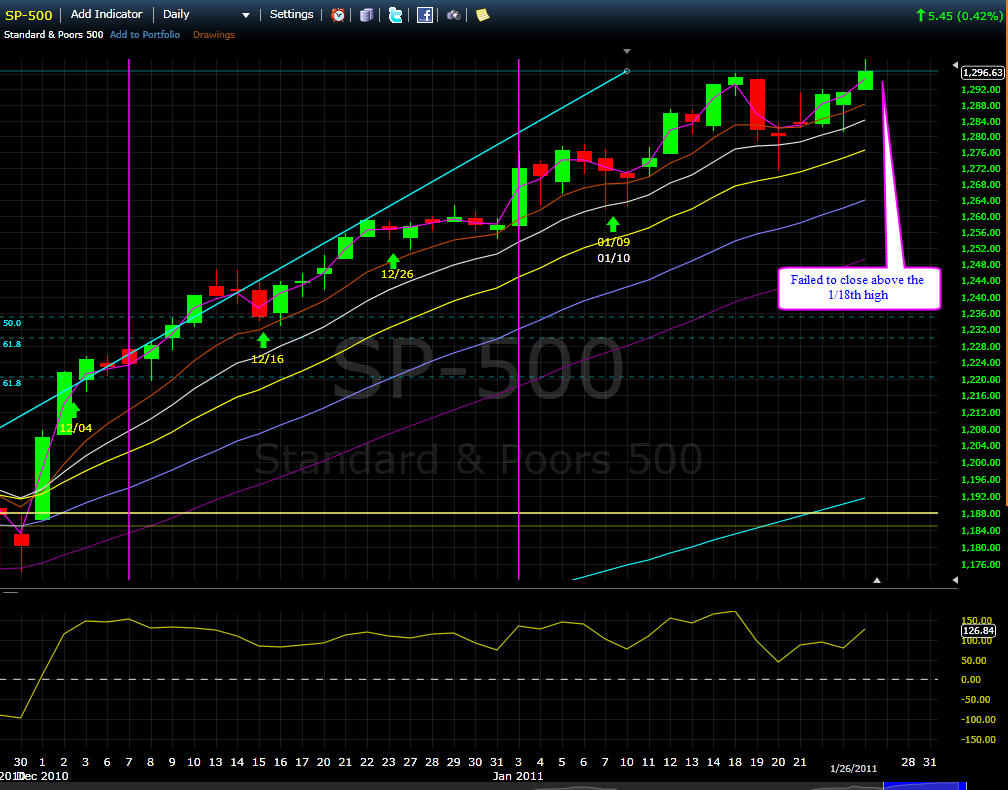Viewport: 1008px width, 790px height.
Task: Select the 12/04 arrow marker
Action: [73, 409]
